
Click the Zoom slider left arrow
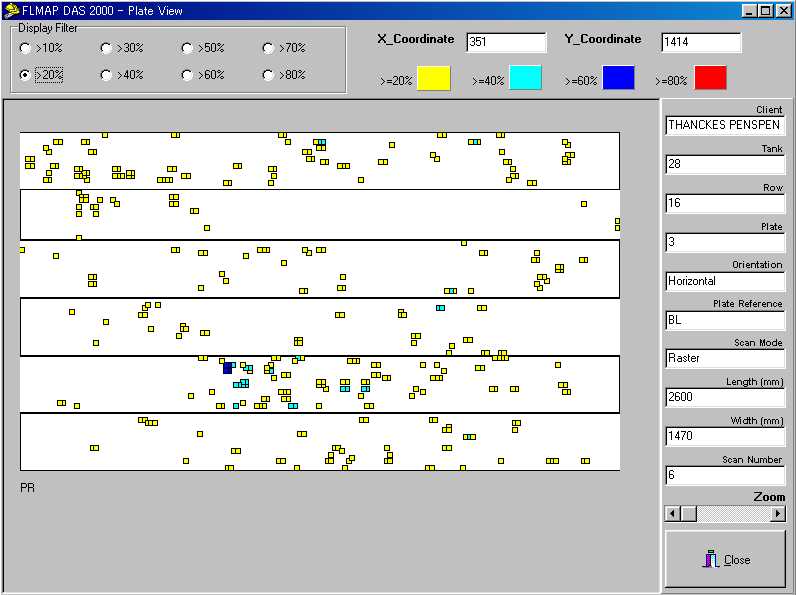pyautogui.click(x=673, y=514)
